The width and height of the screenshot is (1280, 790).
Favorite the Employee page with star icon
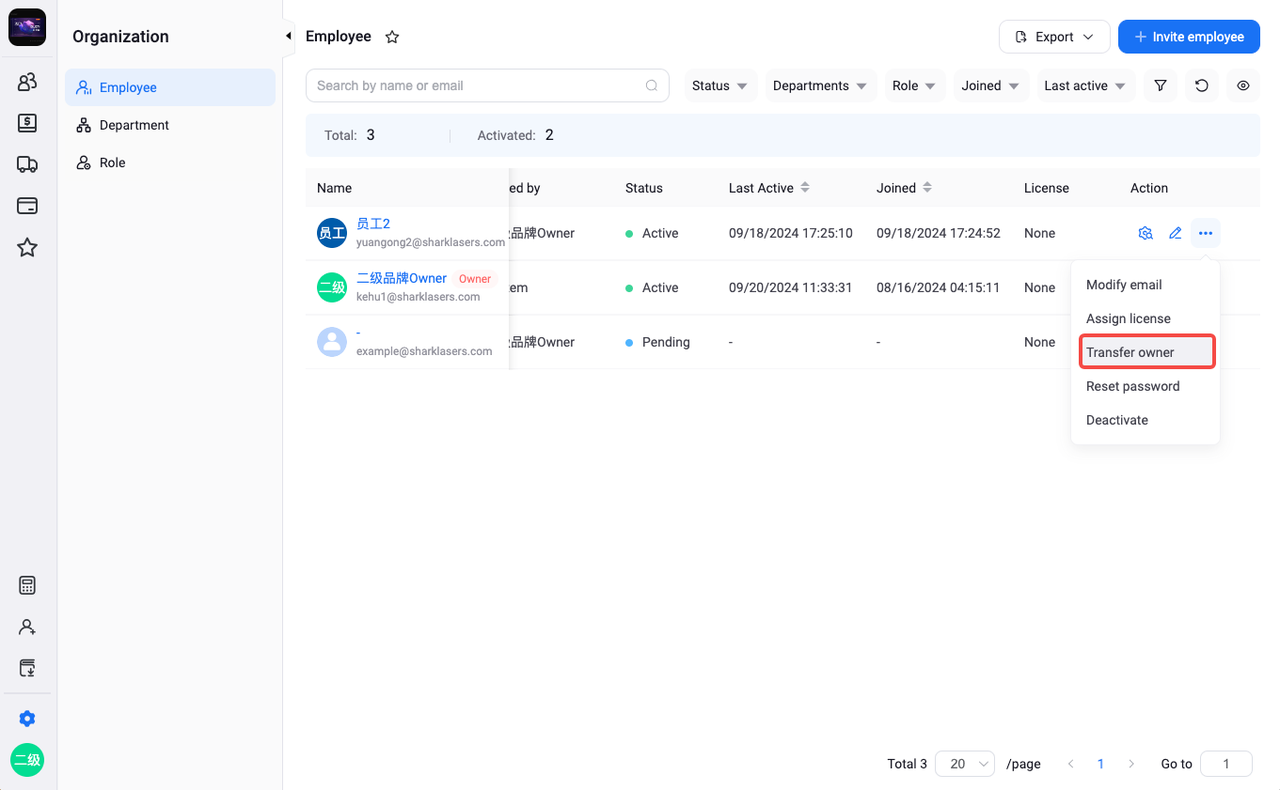tap(392, 37)
